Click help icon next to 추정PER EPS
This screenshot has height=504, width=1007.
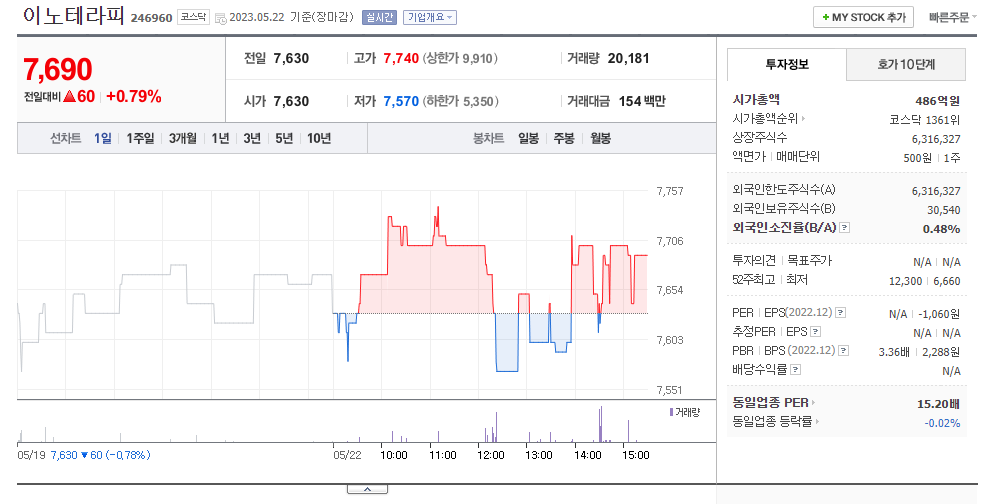point(816,332)
